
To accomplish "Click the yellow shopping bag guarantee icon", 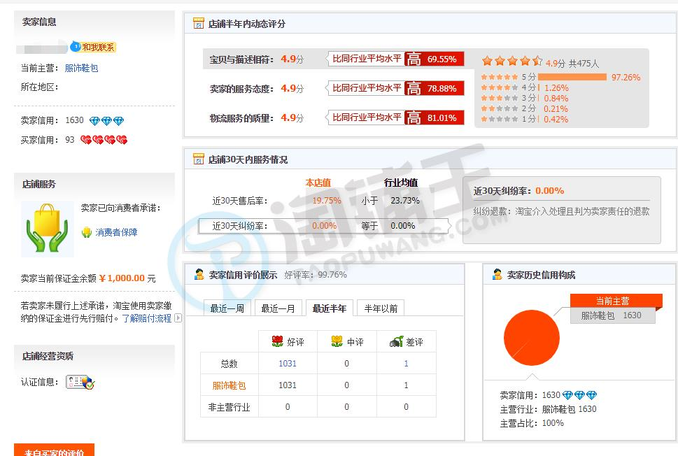I will 45,228.
